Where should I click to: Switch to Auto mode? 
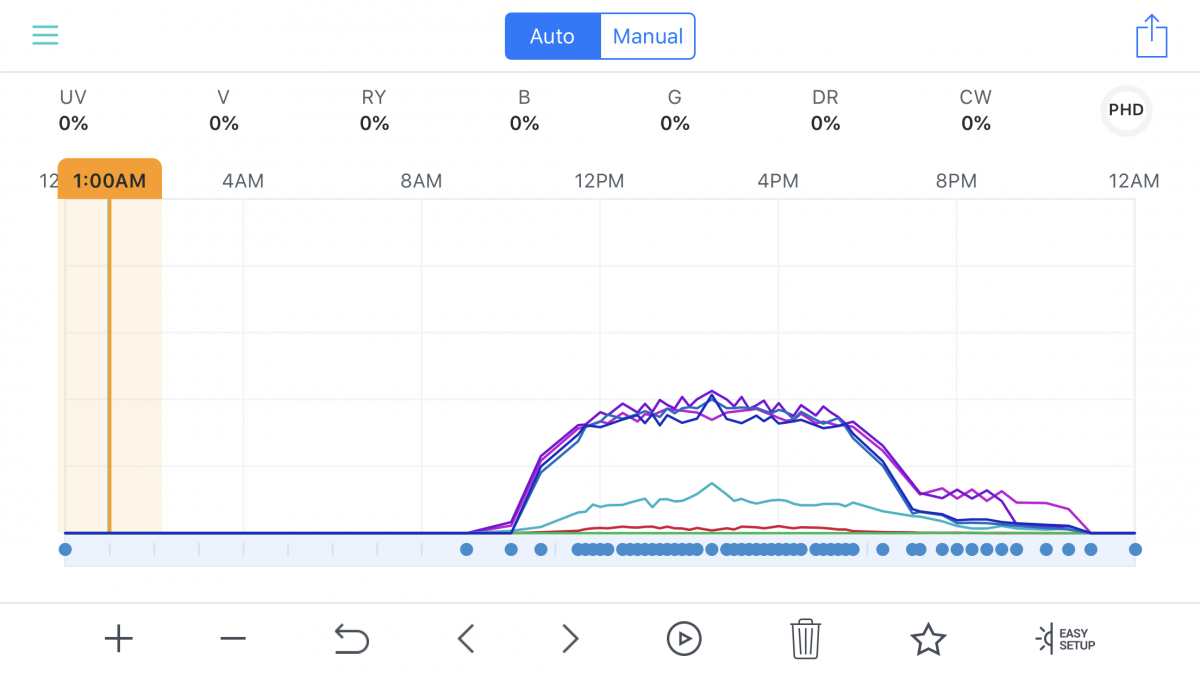(x=552, y=36)
